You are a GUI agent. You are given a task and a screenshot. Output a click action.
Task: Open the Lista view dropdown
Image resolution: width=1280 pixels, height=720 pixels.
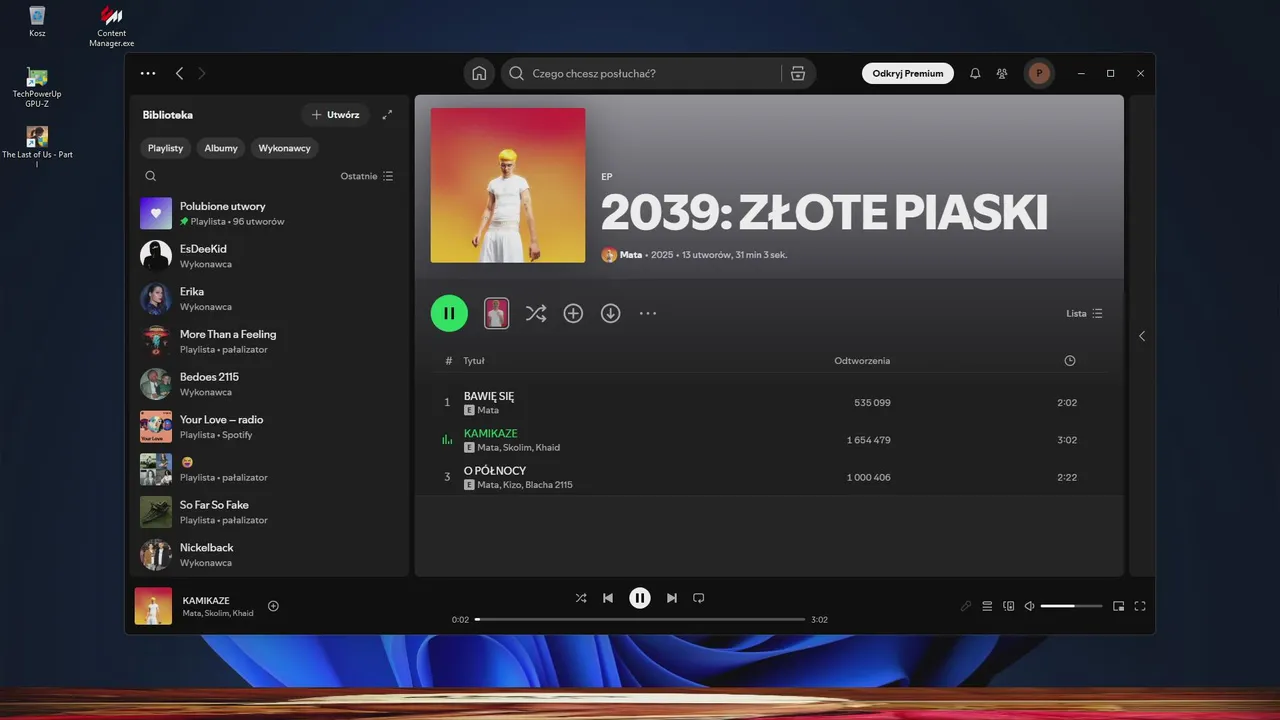[1084, 313]
